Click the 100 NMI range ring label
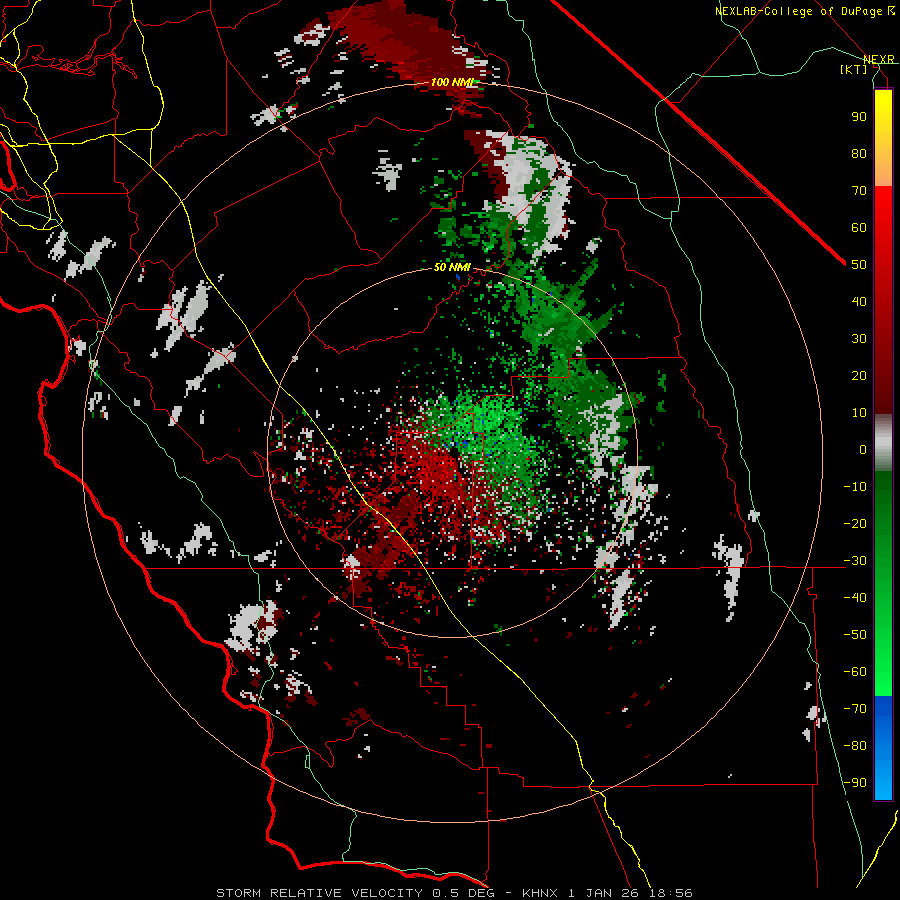The height and width of the screenshot is (900, 900). (452, 82)
